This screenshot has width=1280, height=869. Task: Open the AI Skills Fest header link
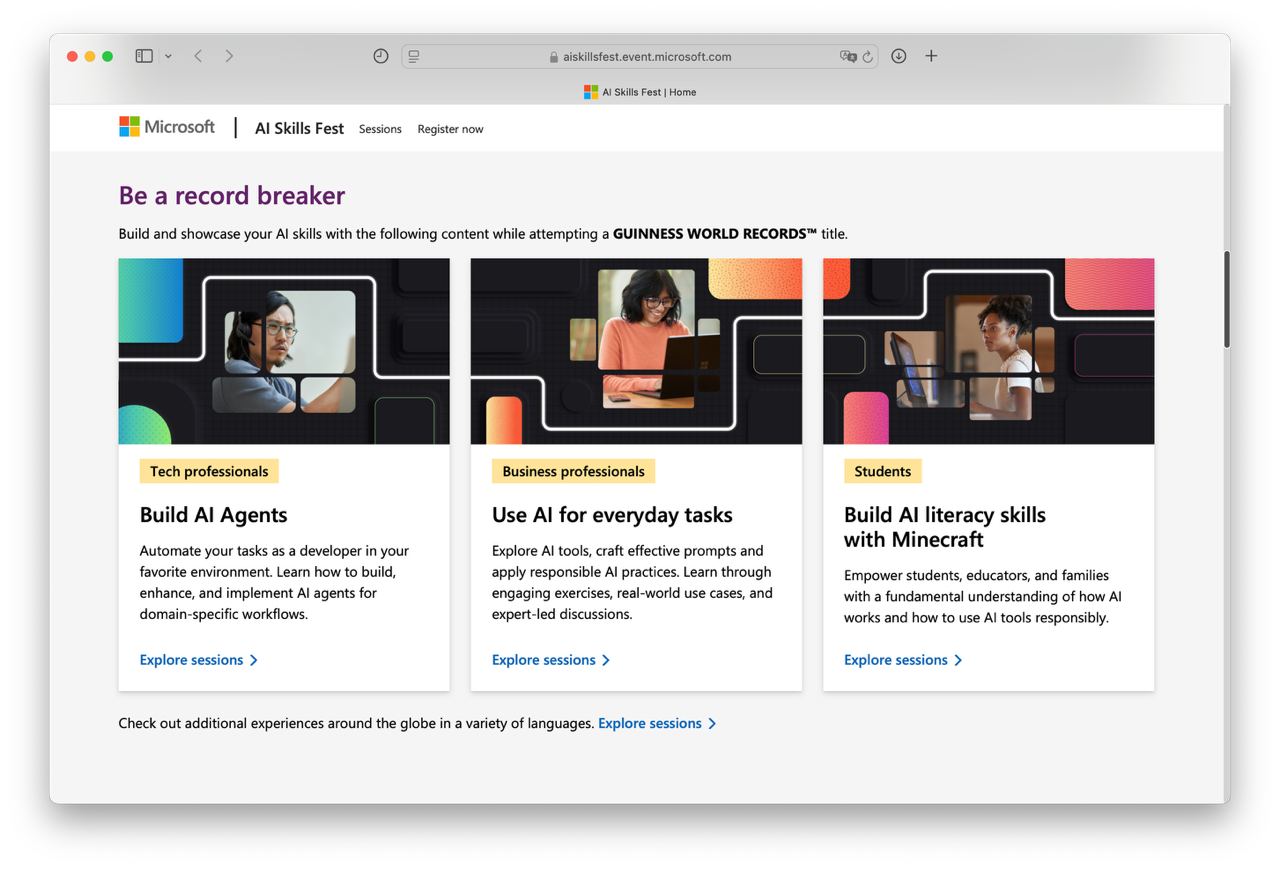coord(299,128)
